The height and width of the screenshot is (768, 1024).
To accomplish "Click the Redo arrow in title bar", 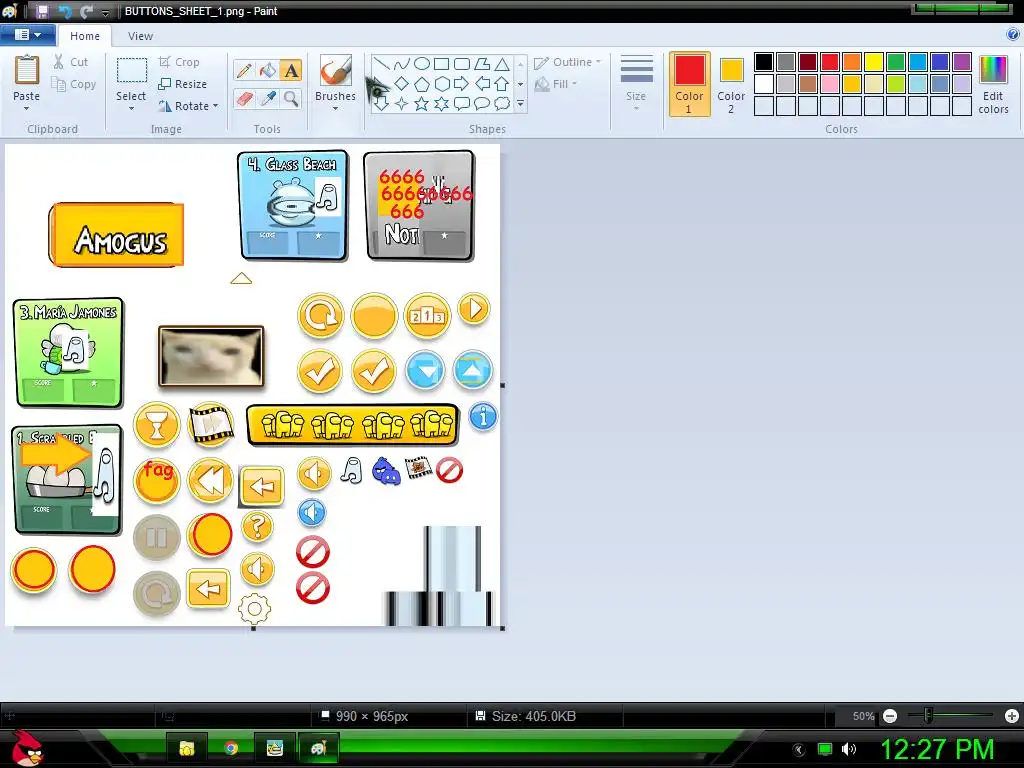I will (87, 11).
